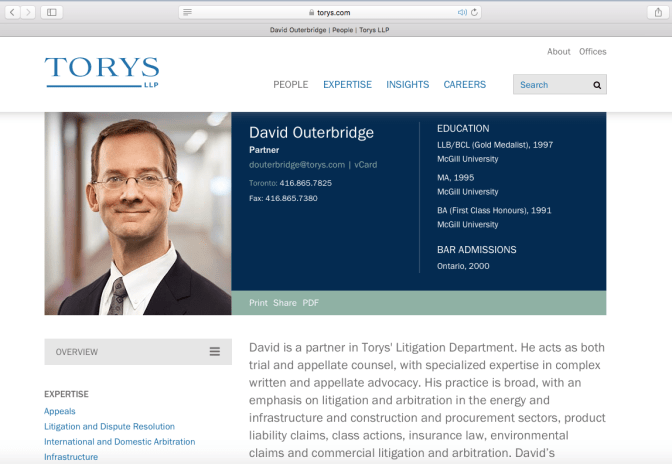Mute the tab audio speaker icon
This screenshot has width=672, height=464.
click(x=462, y=12)
